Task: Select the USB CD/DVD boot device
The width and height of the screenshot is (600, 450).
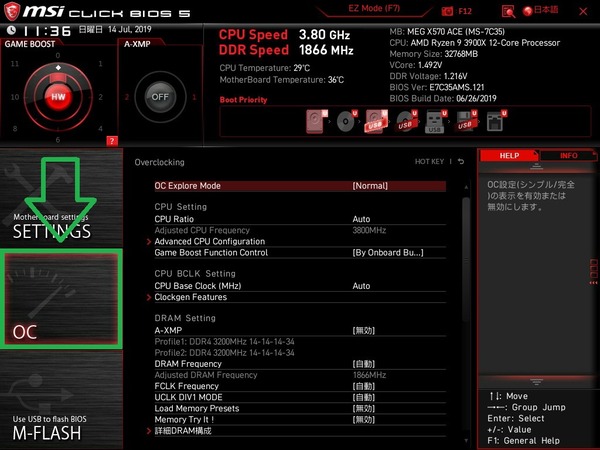Action: point(406,121)
